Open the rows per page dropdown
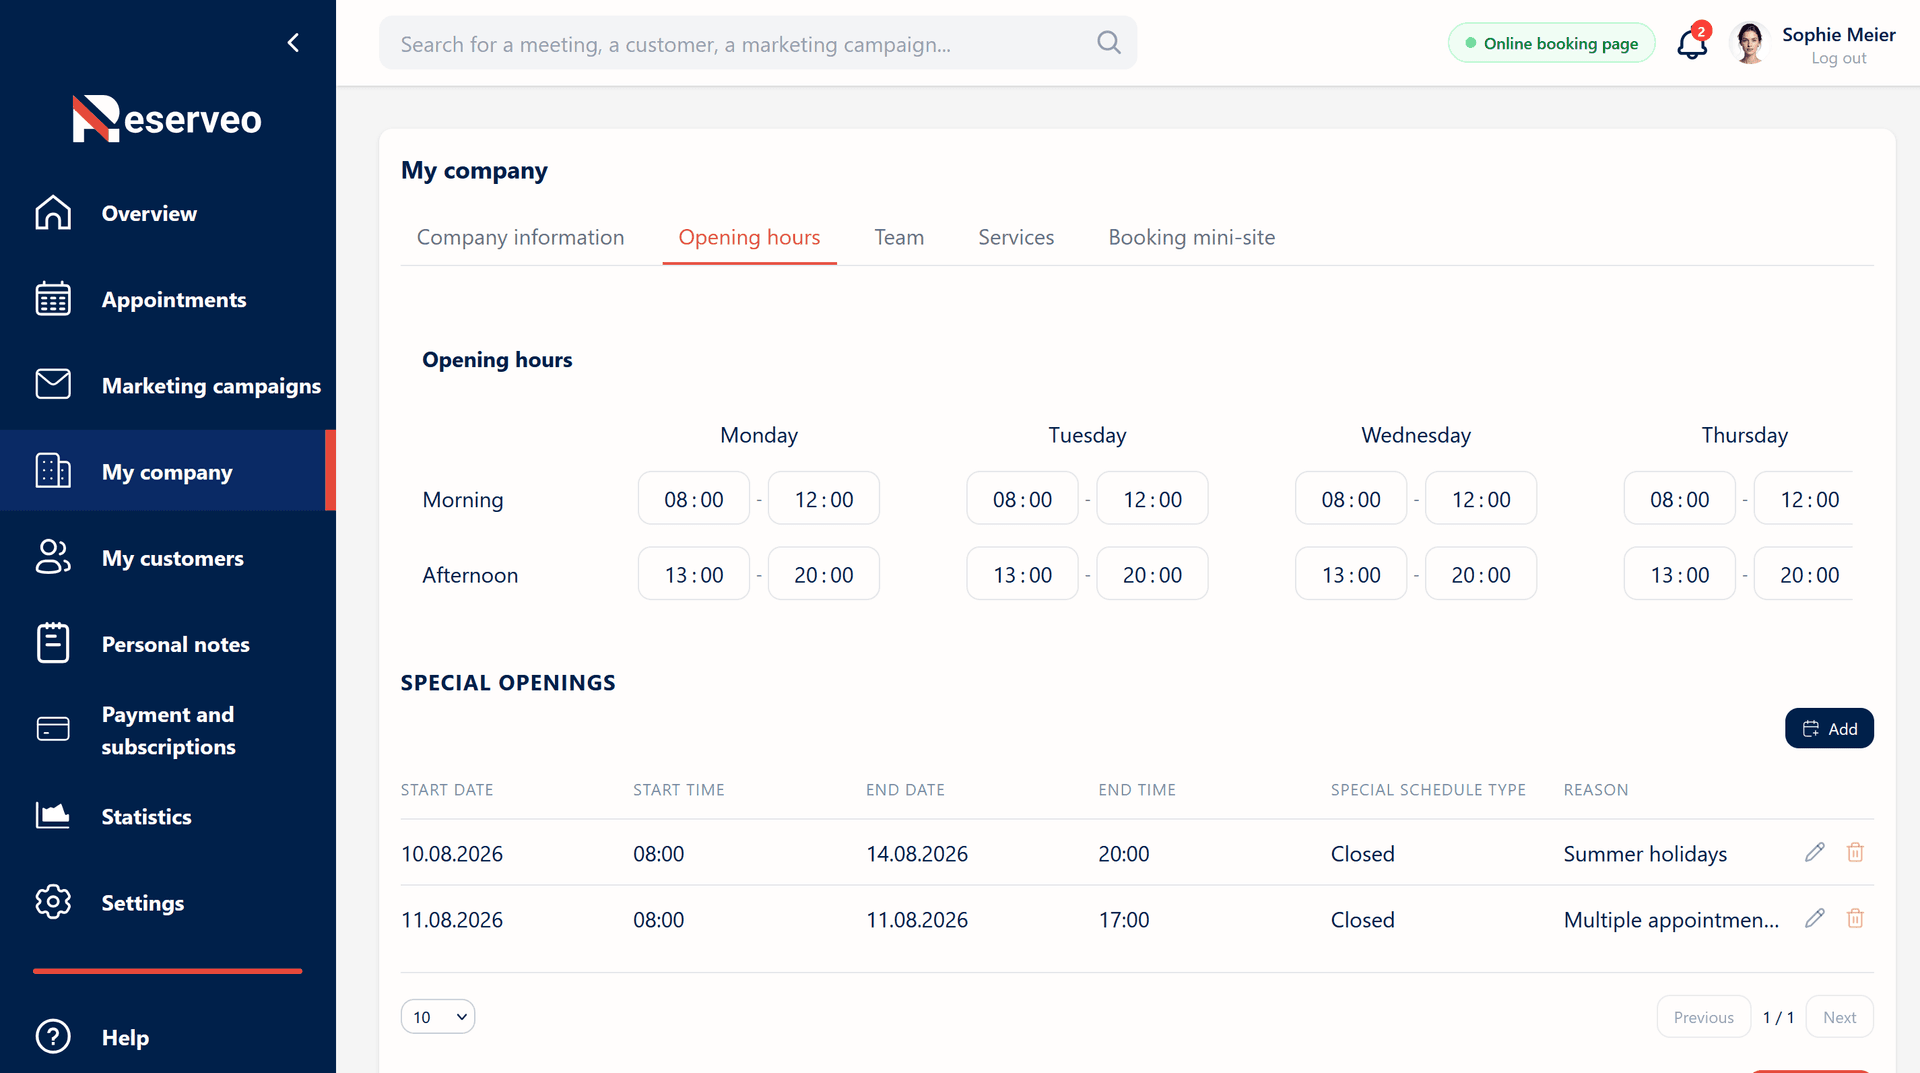This screenshot has width=1920, height=1073. click(x=438, y=1017)
